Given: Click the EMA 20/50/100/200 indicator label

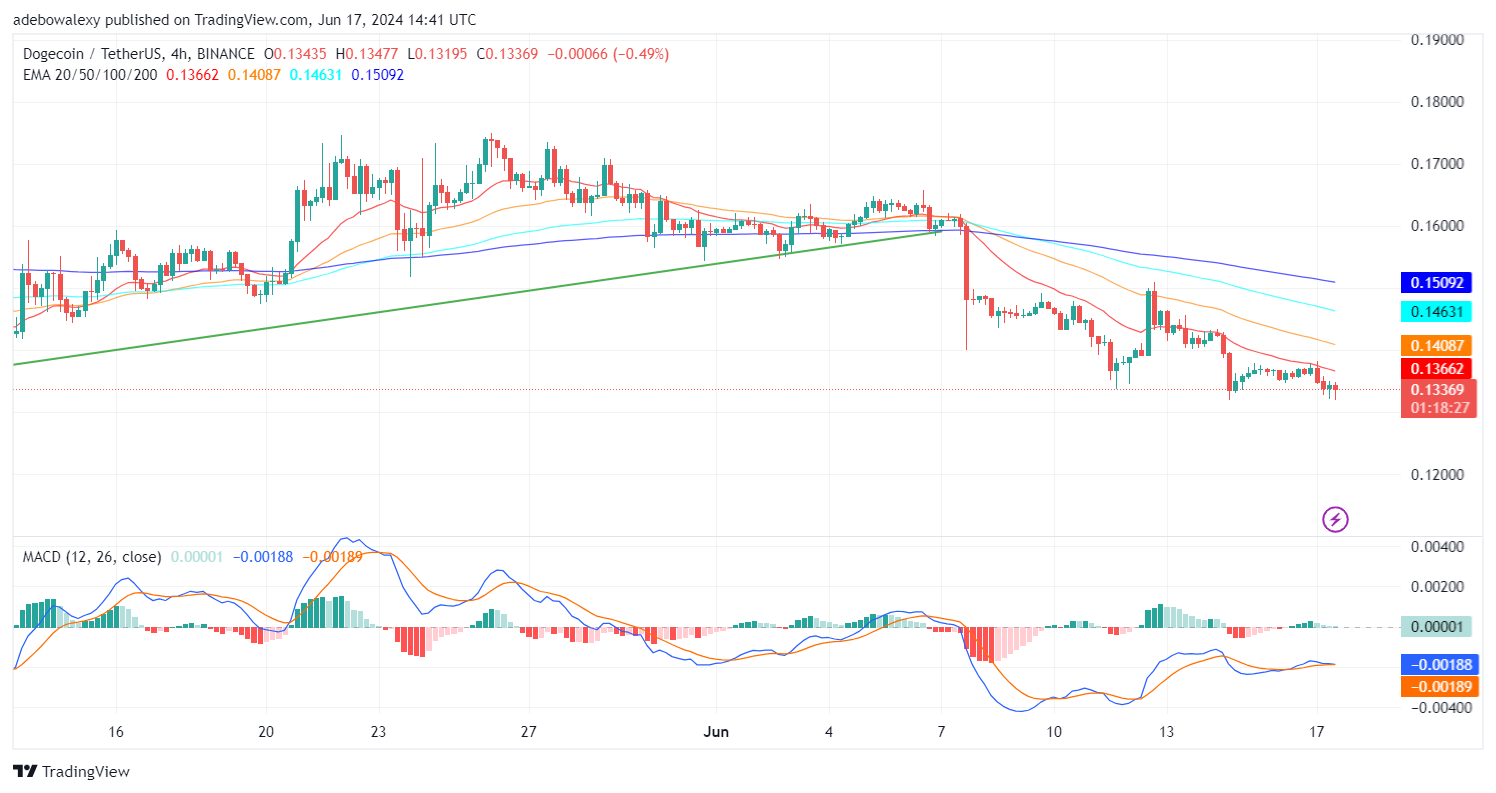Looking at the screenshot, I should click(x=90, y=74).
